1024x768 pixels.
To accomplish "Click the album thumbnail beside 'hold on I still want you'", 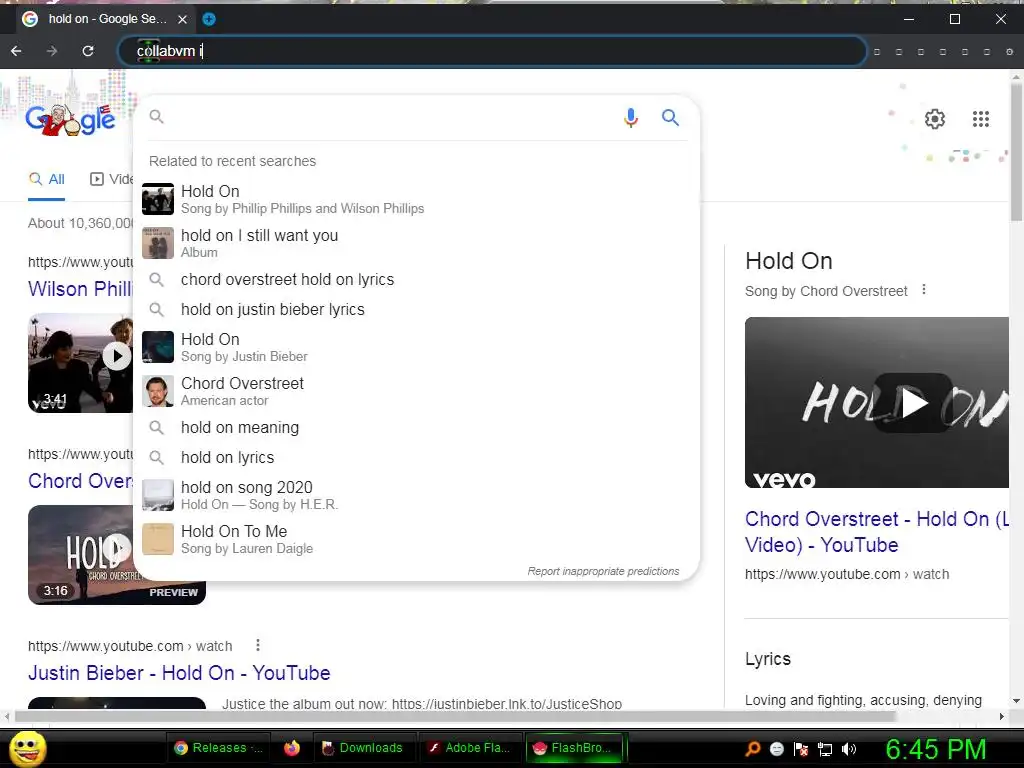I will [158, 243].
